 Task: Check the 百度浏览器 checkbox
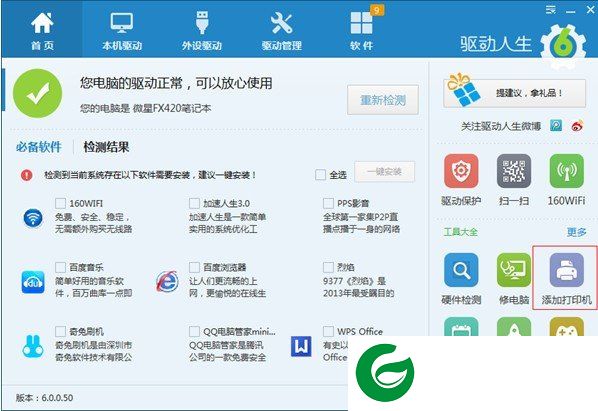(194, 267)
